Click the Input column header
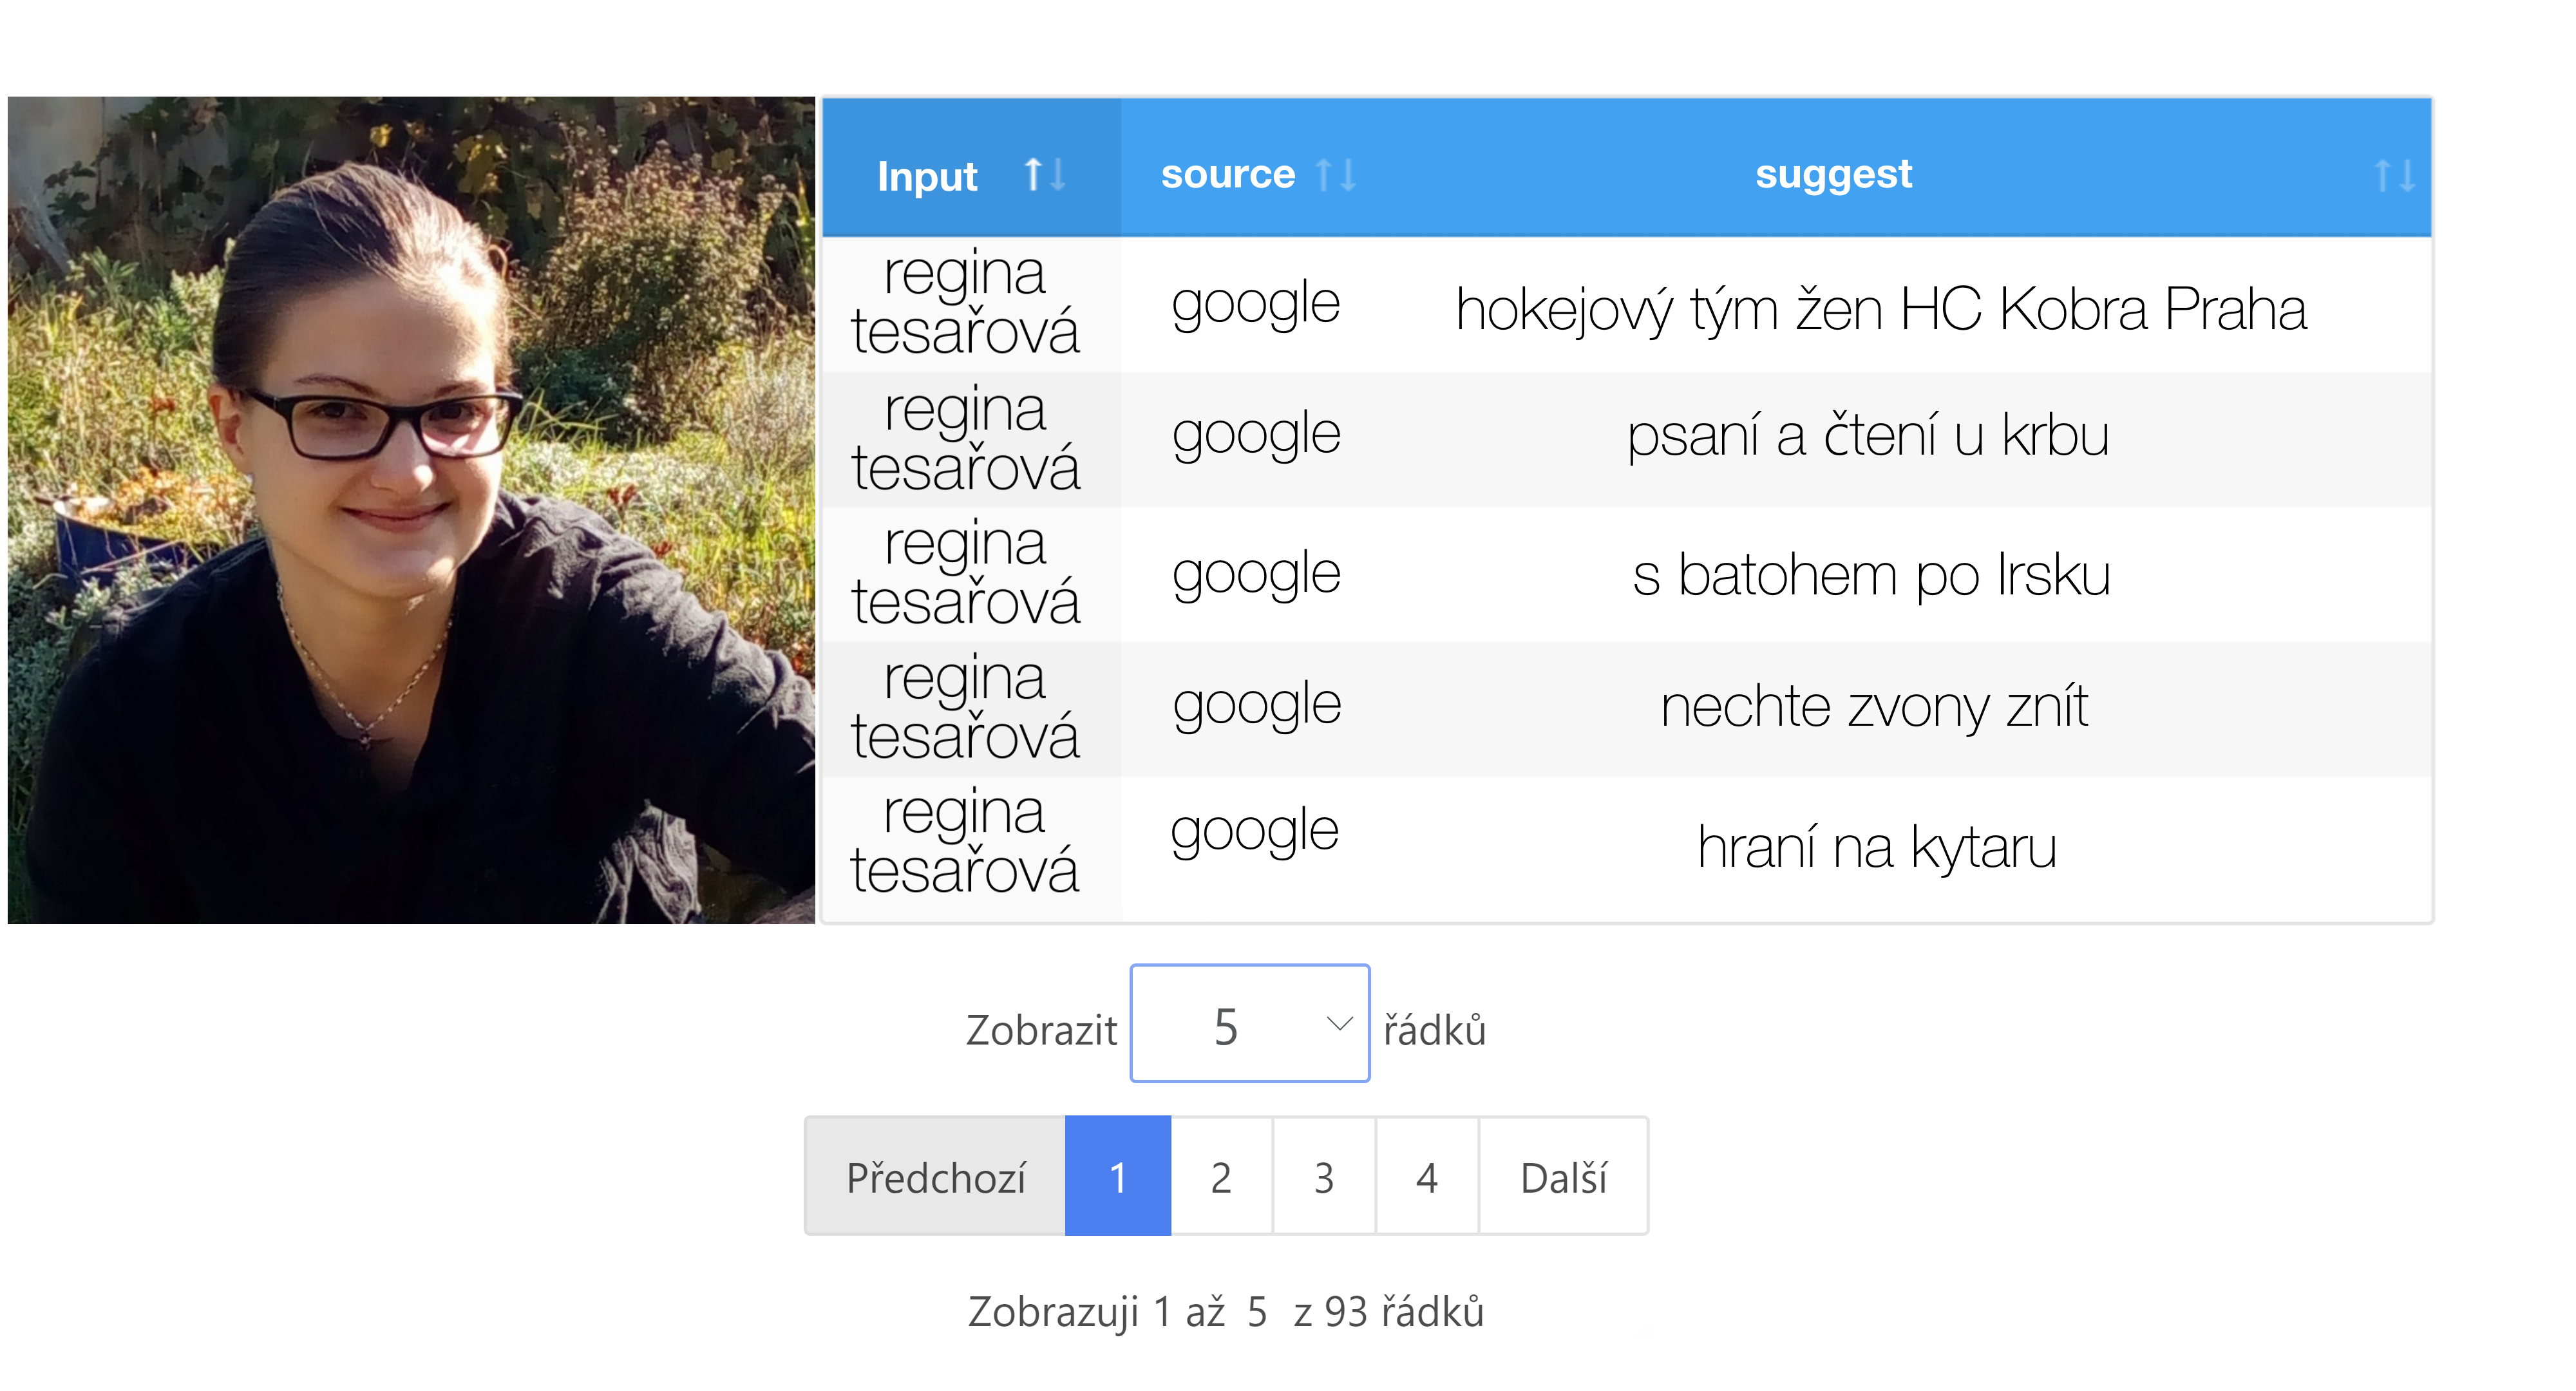Image resolution: width=2576 pixels, height=1391 pixels. pos(927,177)
